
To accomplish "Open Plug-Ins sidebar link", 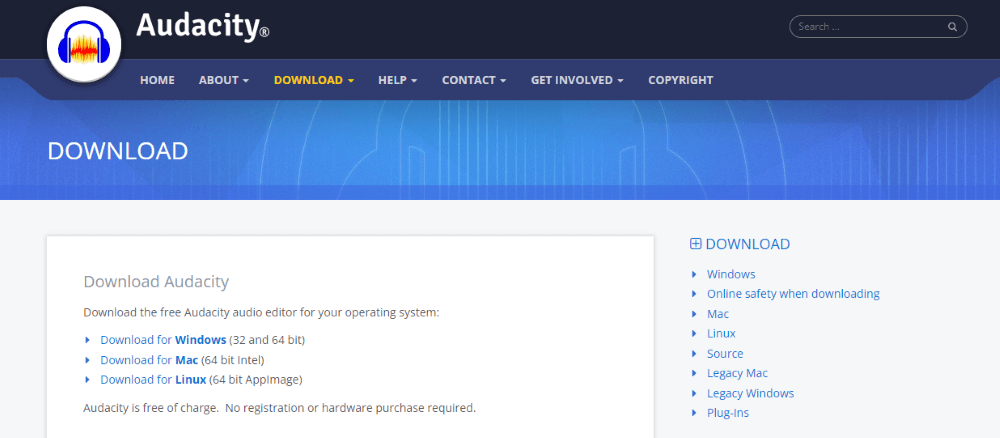I will (x=728, y=413).
